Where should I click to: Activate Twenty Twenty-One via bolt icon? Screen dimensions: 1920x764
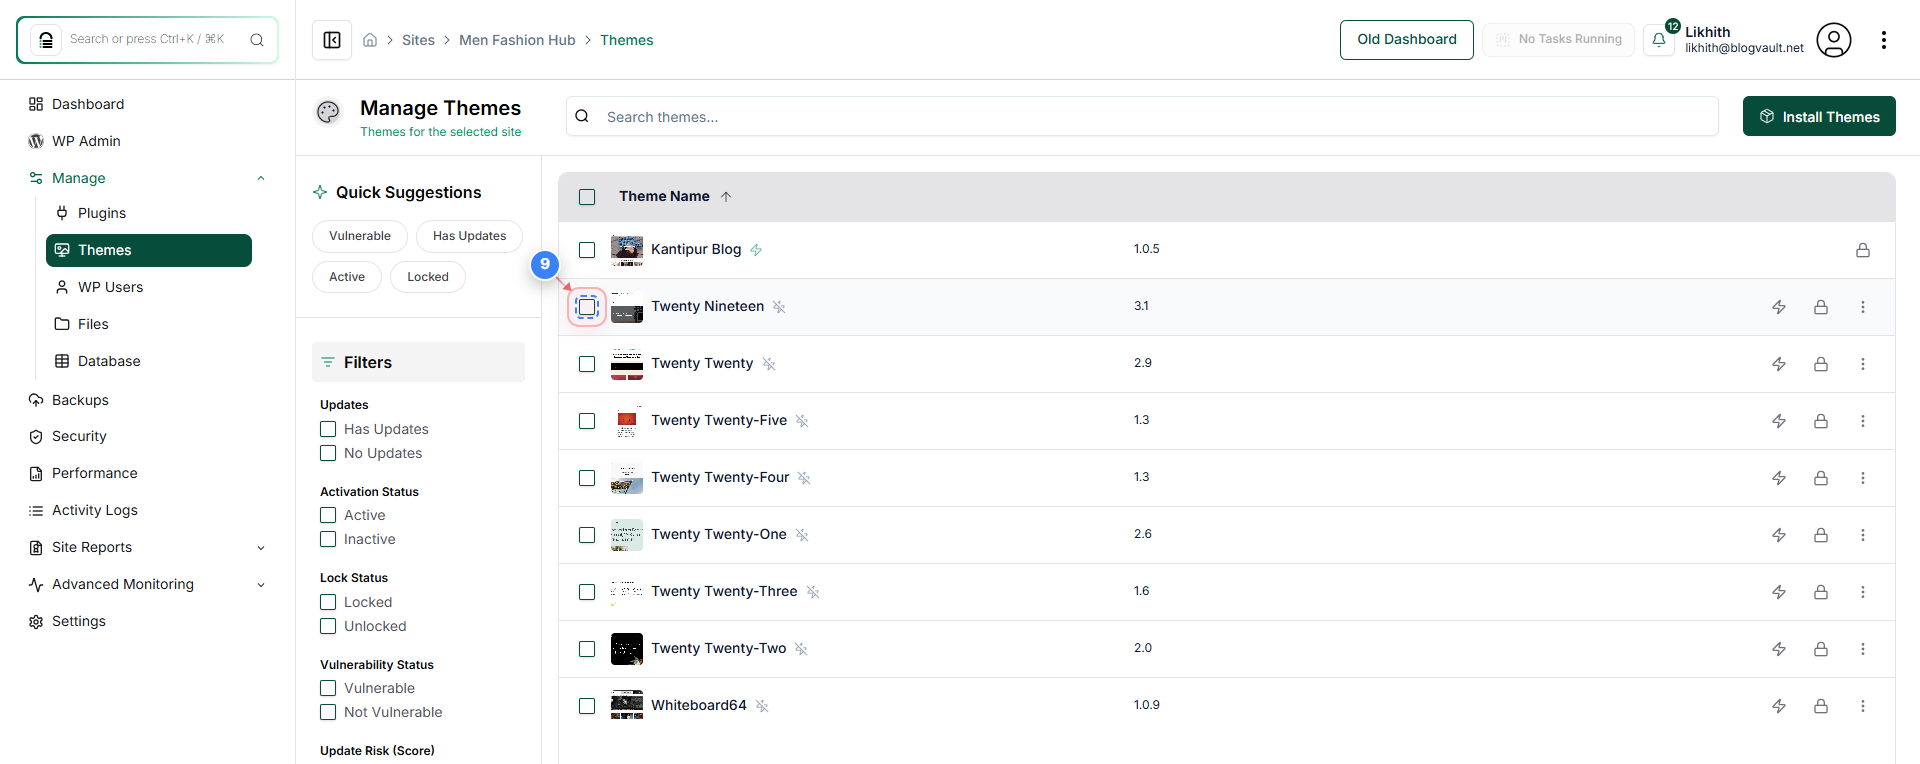coord(1779,535)
